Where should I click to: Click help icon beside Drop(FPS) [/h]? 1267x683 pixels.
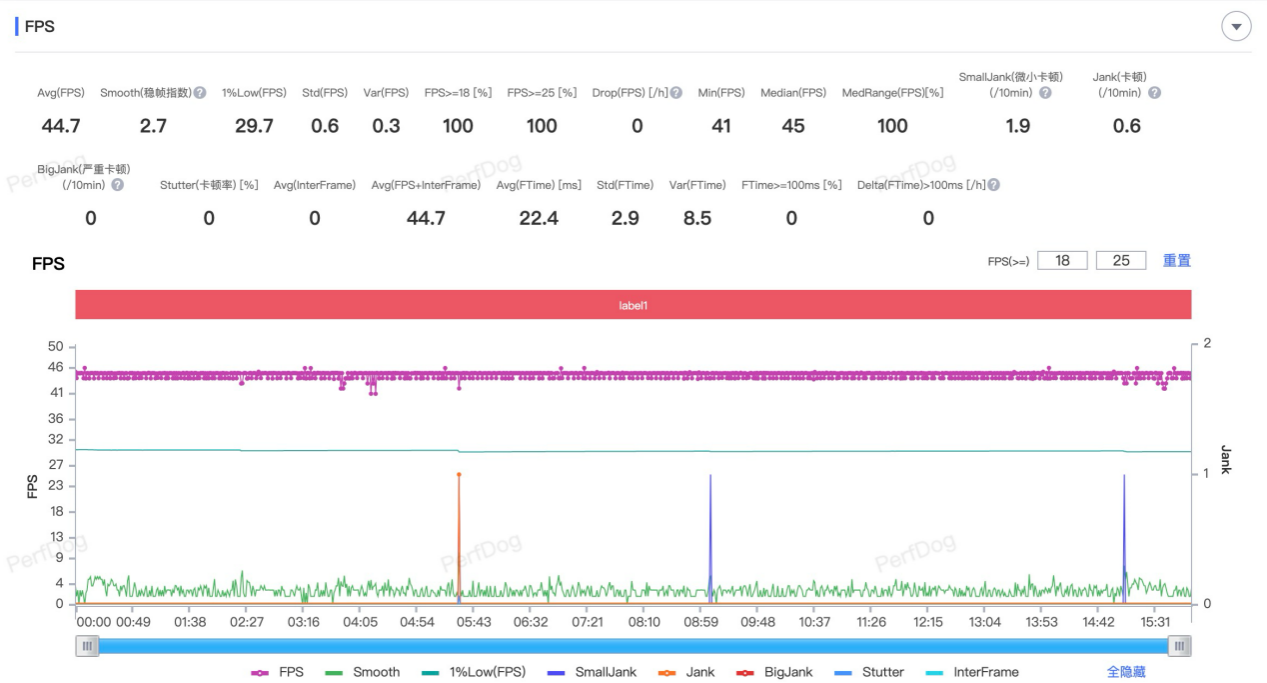pyautogui.click(x=676, y=93)
